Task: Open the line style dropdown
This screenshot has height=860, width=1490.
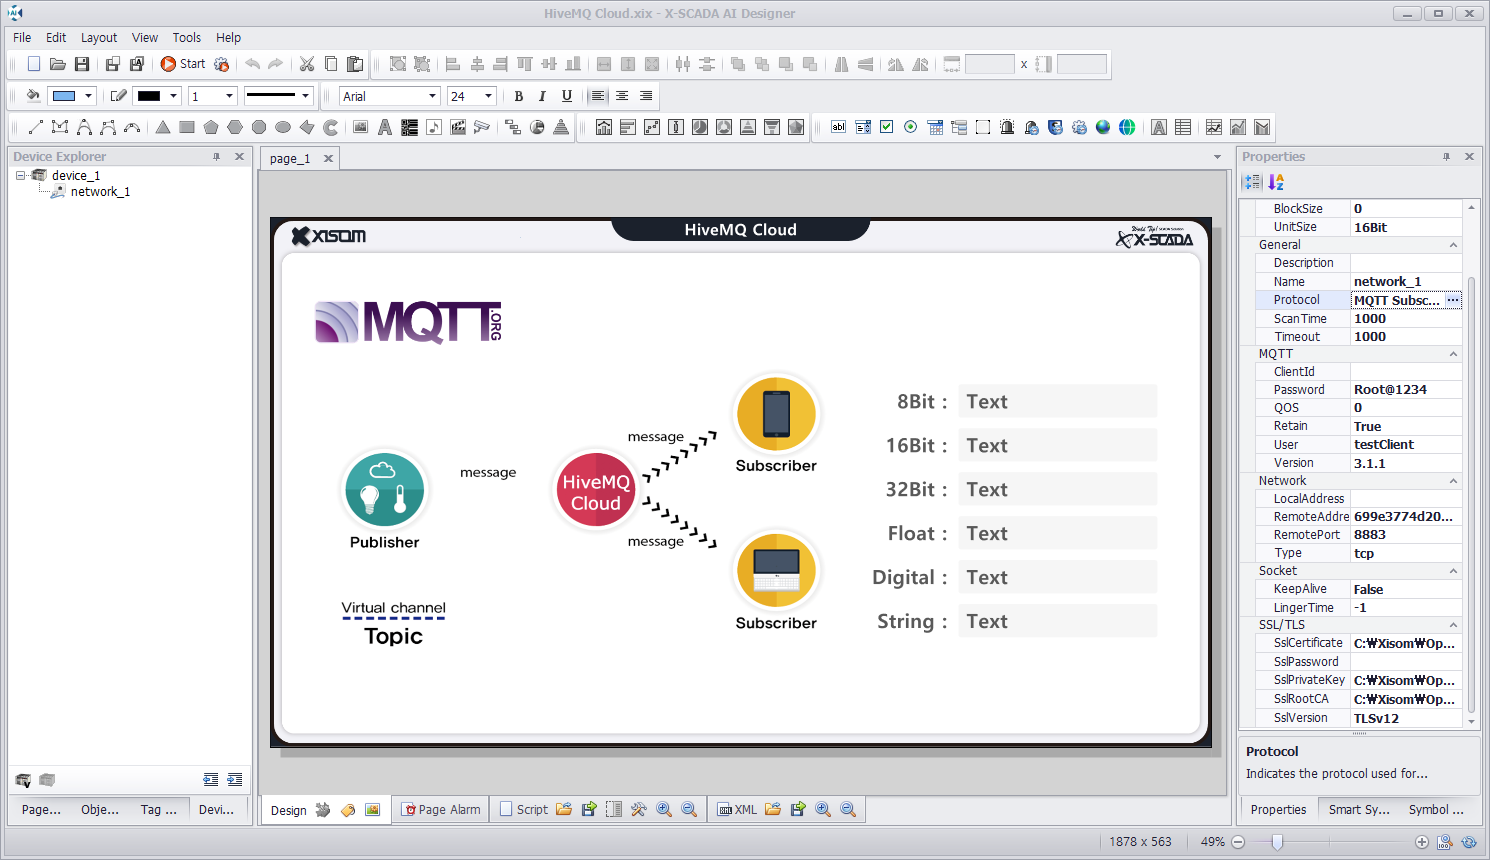Action: coord(305,96)
